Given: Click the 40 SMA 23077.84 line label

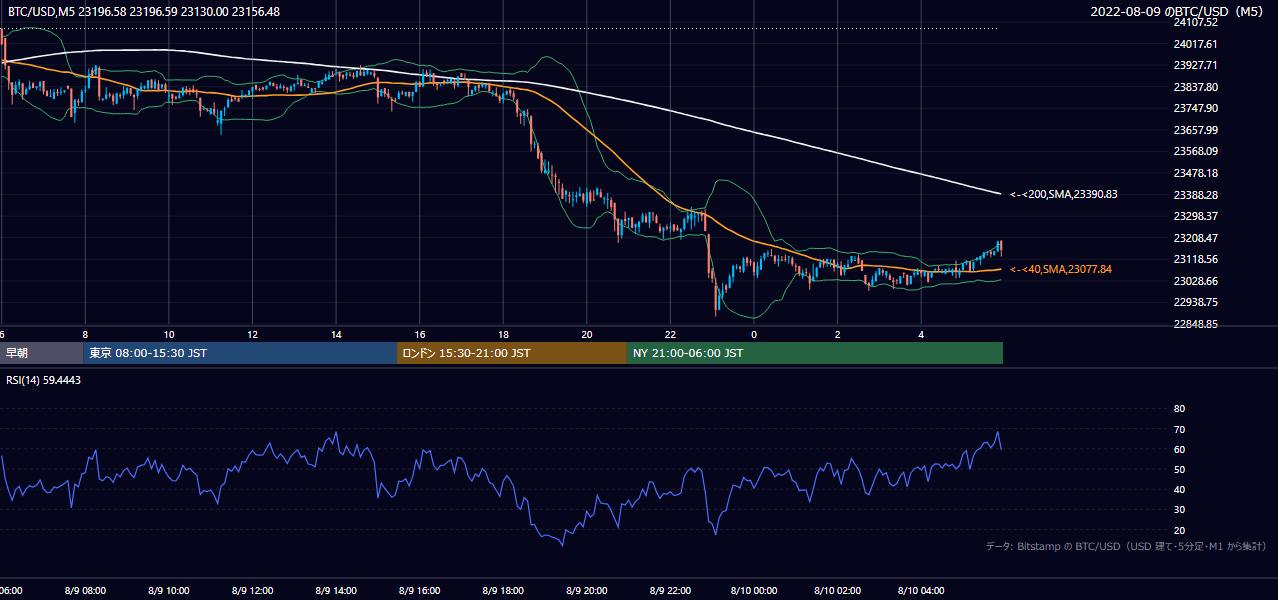Looking at the screenshot, I should pos(1061,269).
